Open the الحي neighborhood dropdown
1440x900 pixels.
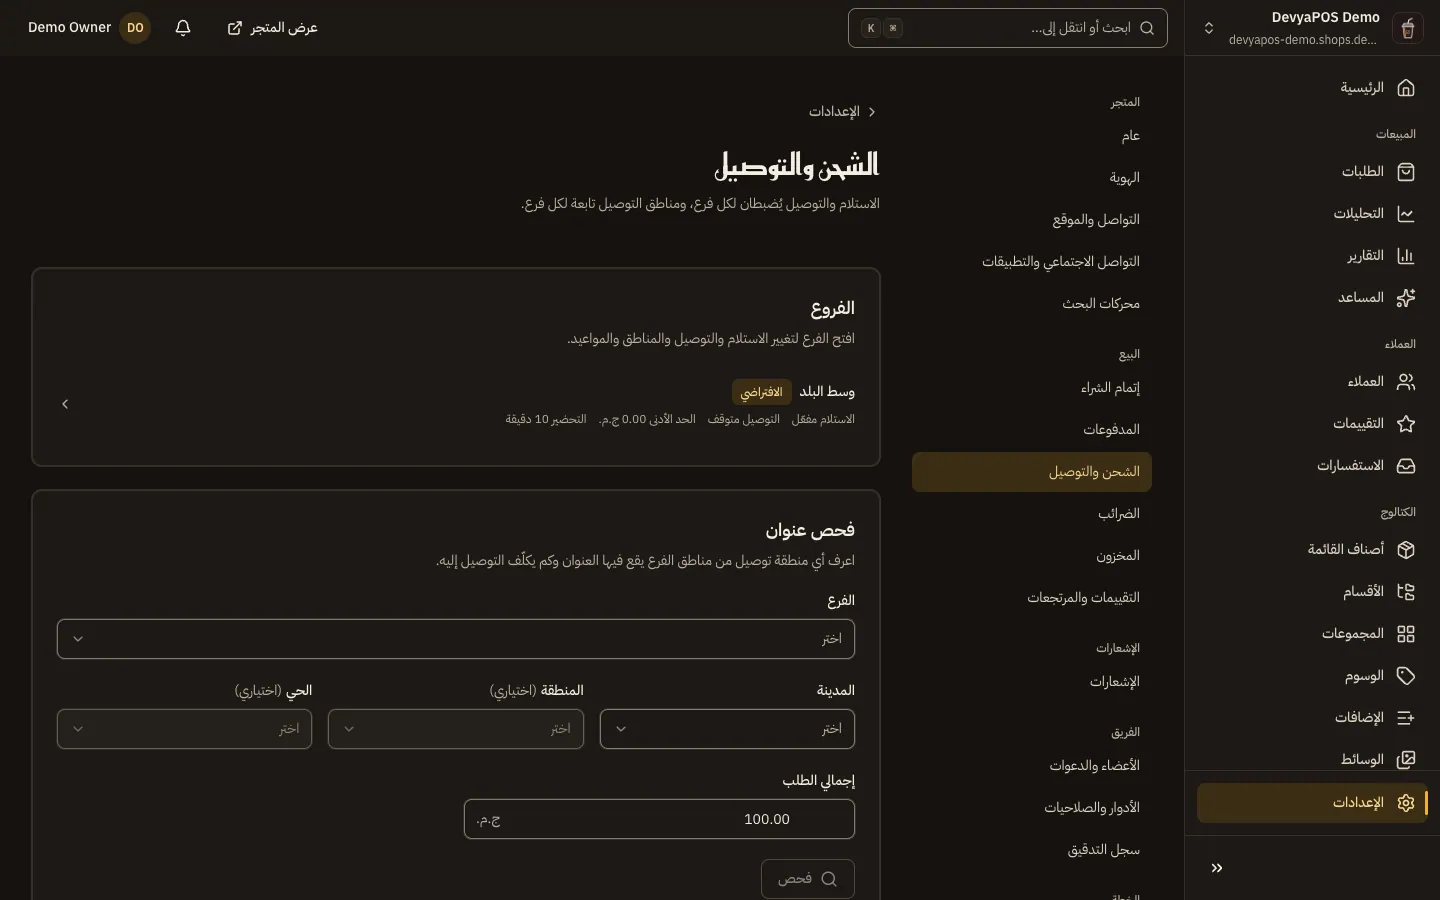pyautogui.click(x=184, y=729)
